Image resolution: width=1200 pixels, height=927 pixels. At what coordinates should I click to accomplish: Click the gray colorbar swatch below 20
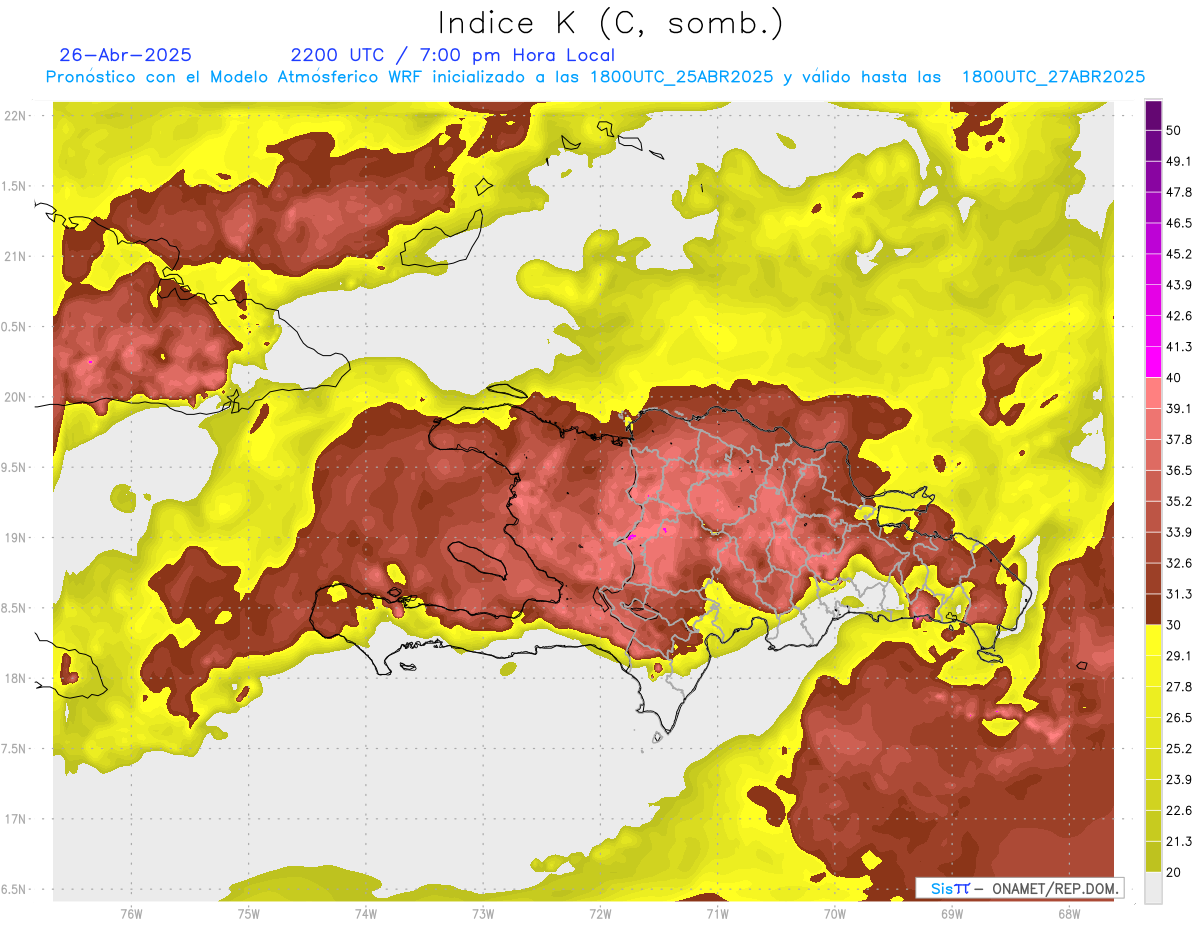point(1153,888)
